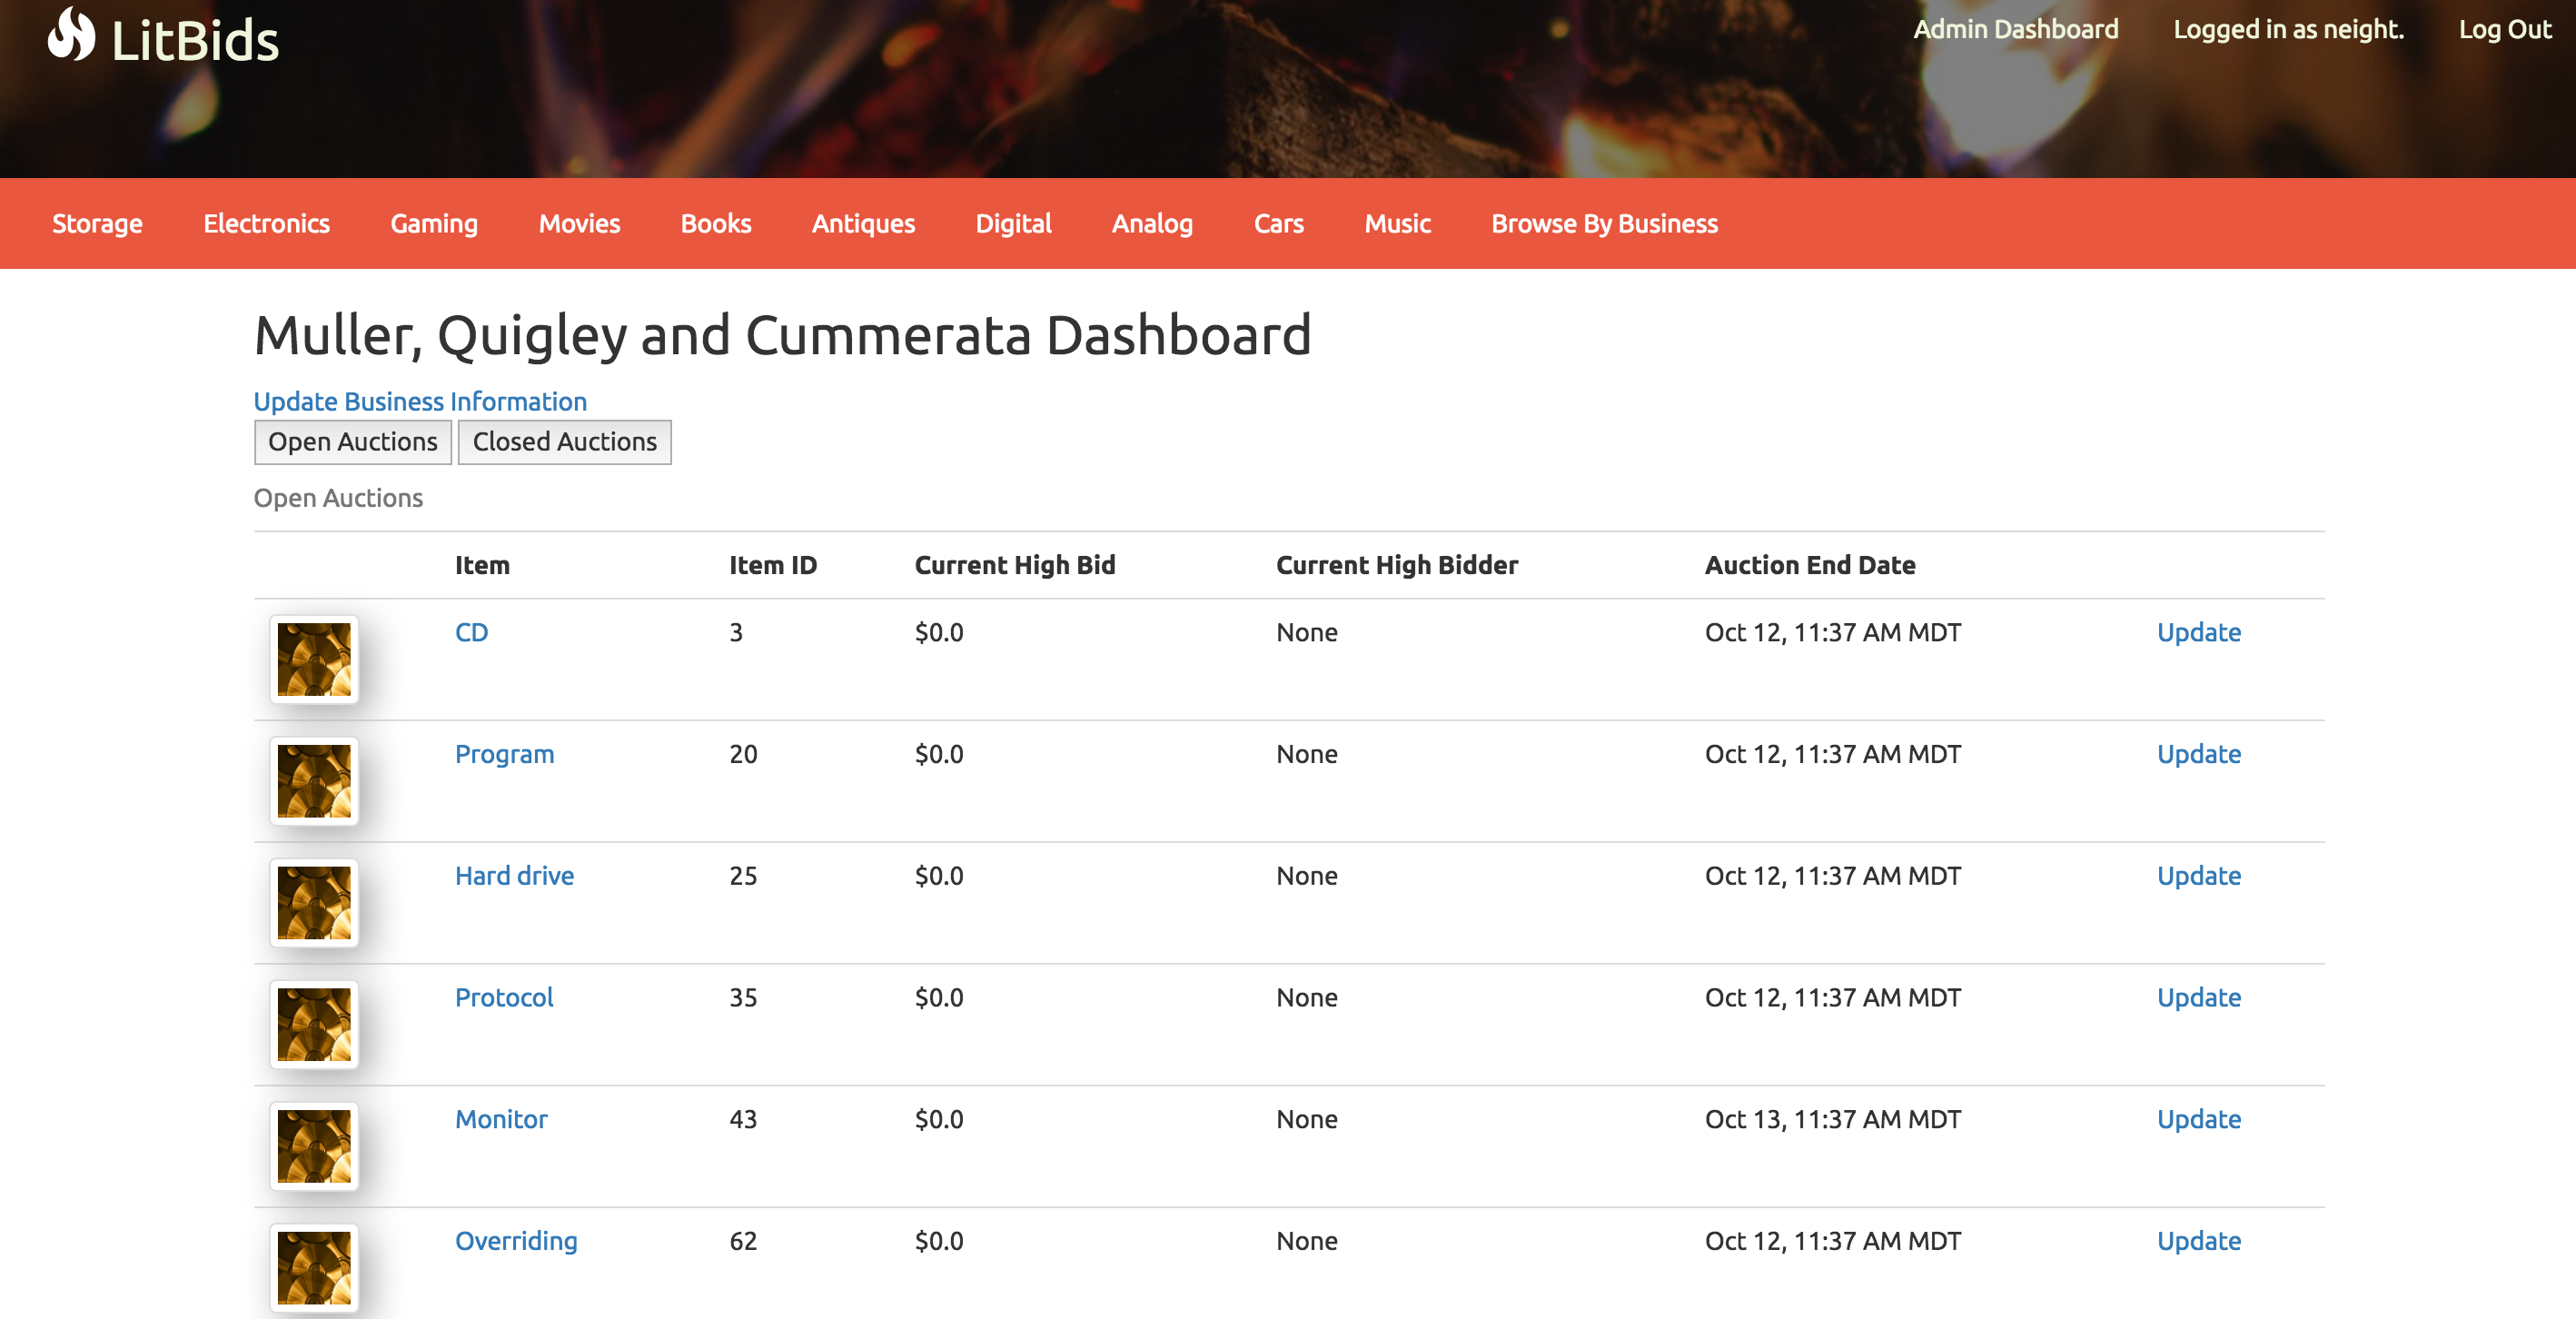Update the Monitor auction
2576x1319 pixels.
tap(2198, 1119)
